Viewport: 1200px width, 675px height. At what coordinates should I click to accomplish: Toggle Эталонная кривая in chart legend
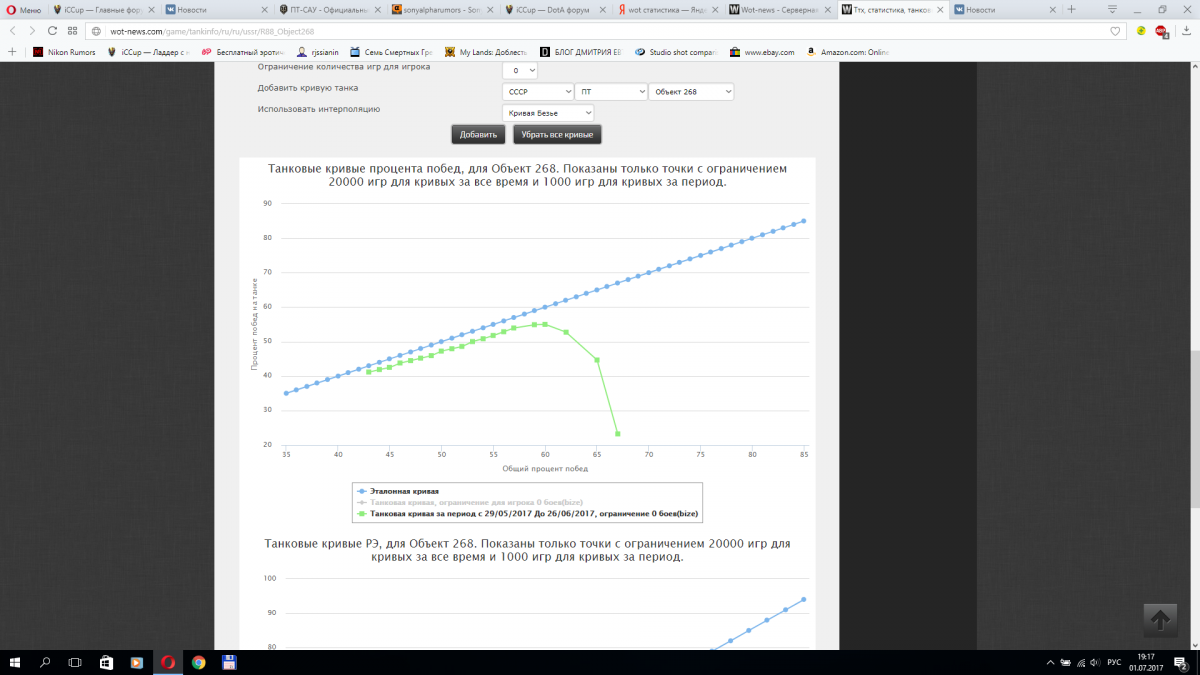399,491
